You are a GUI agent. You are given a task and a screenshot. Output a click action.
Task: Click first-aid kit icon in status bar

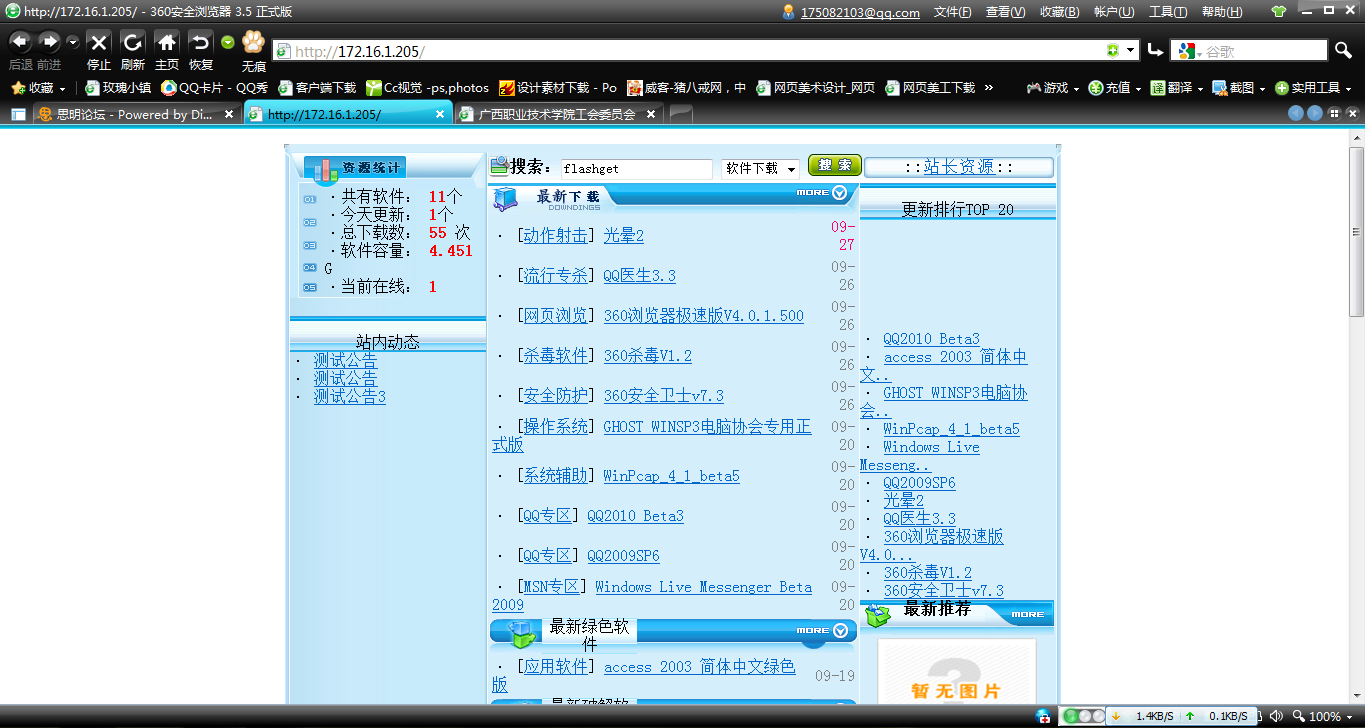pyautogui.click(x=1043, y=716)
